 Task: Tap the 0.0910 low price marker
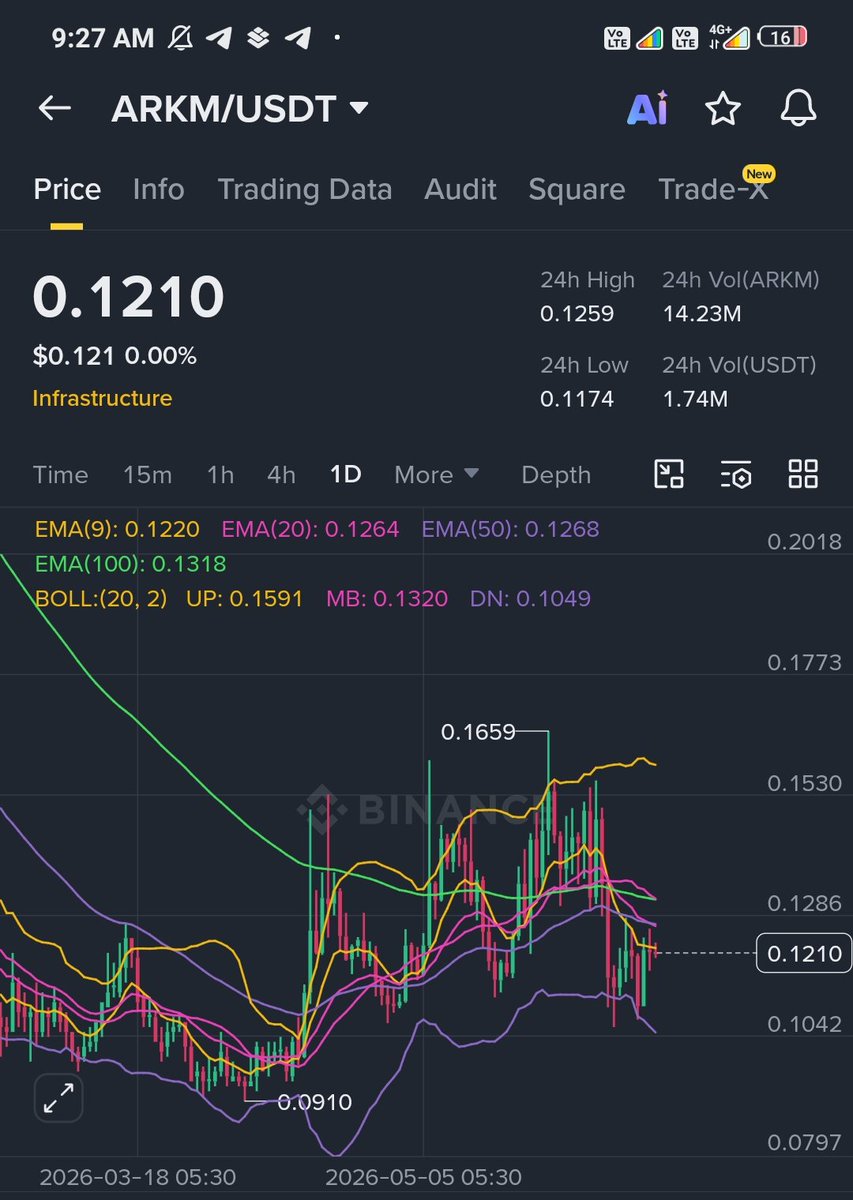[315, 1103]
